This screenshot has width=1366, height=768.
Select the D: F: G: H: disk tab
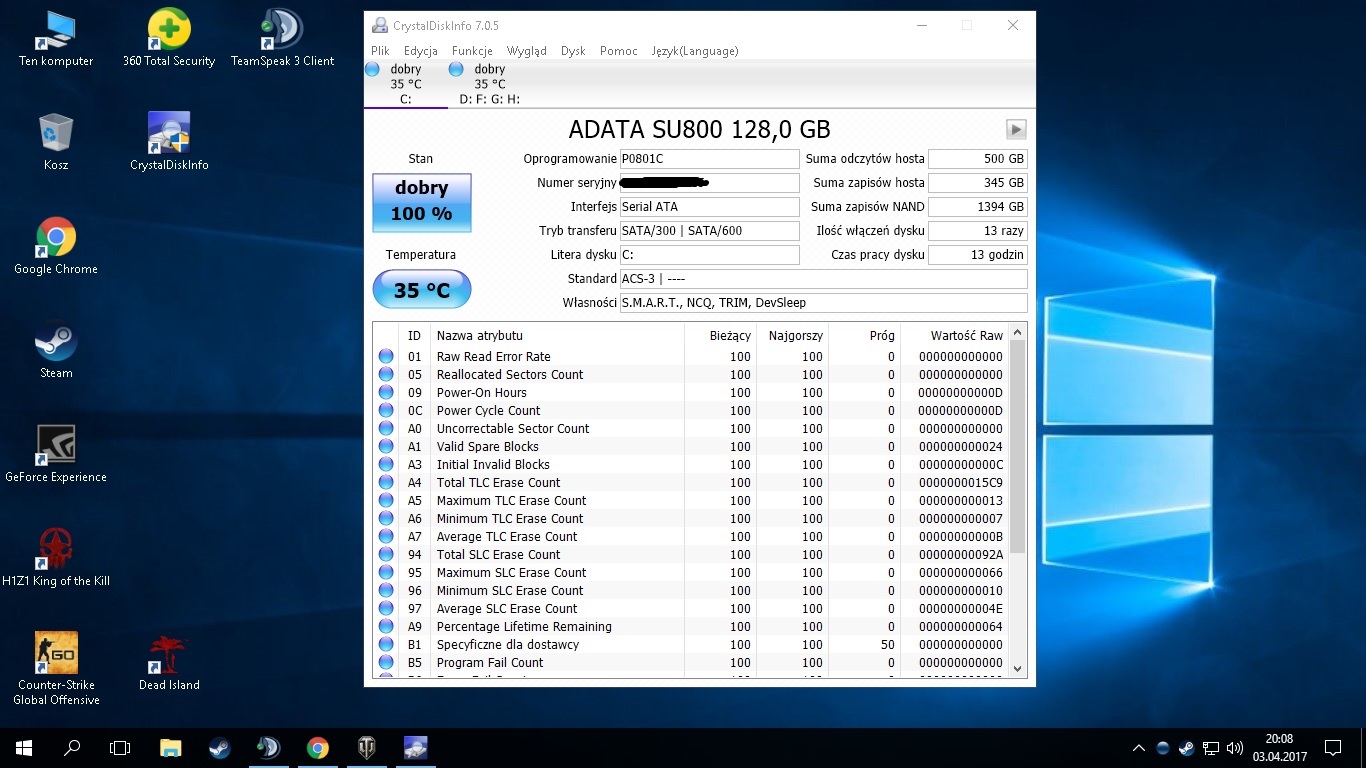(490, 84)
